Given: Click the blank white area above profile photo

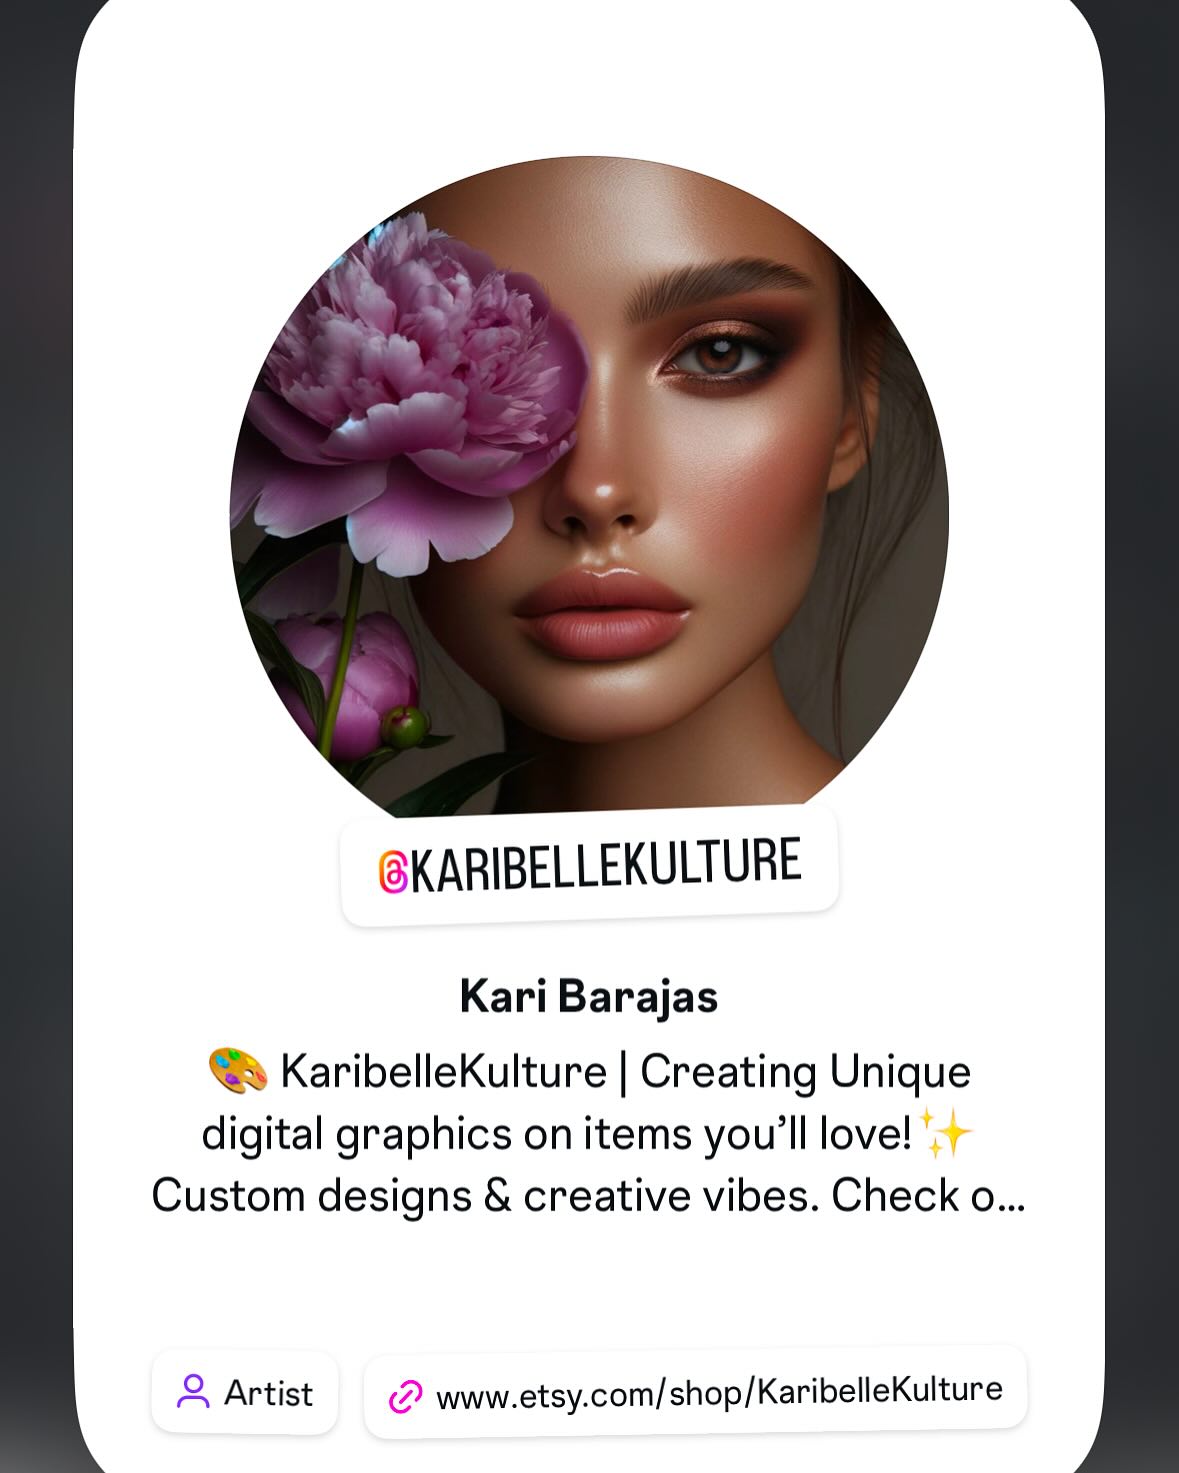Looking at the screenshot, I should click(x=589, y=80).
